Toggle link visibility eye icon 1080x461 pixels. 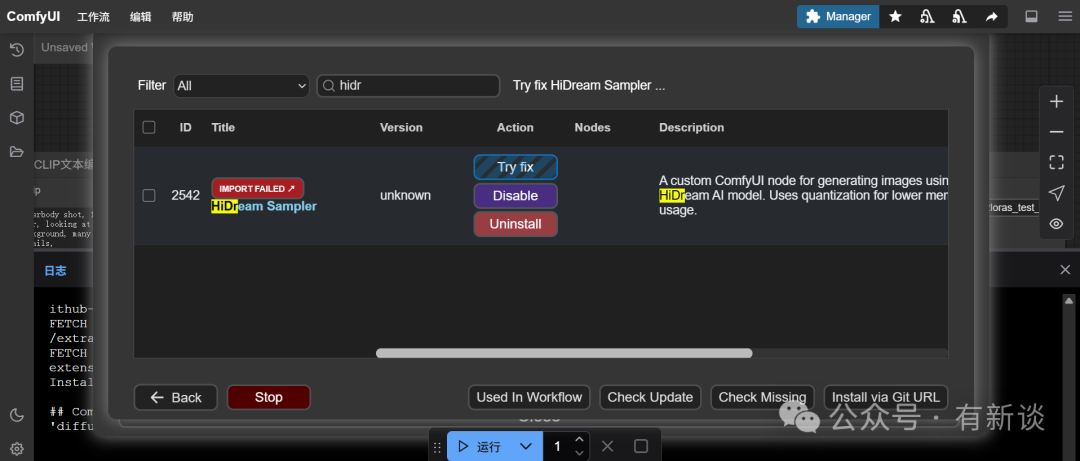click(x=1056, y=224)
